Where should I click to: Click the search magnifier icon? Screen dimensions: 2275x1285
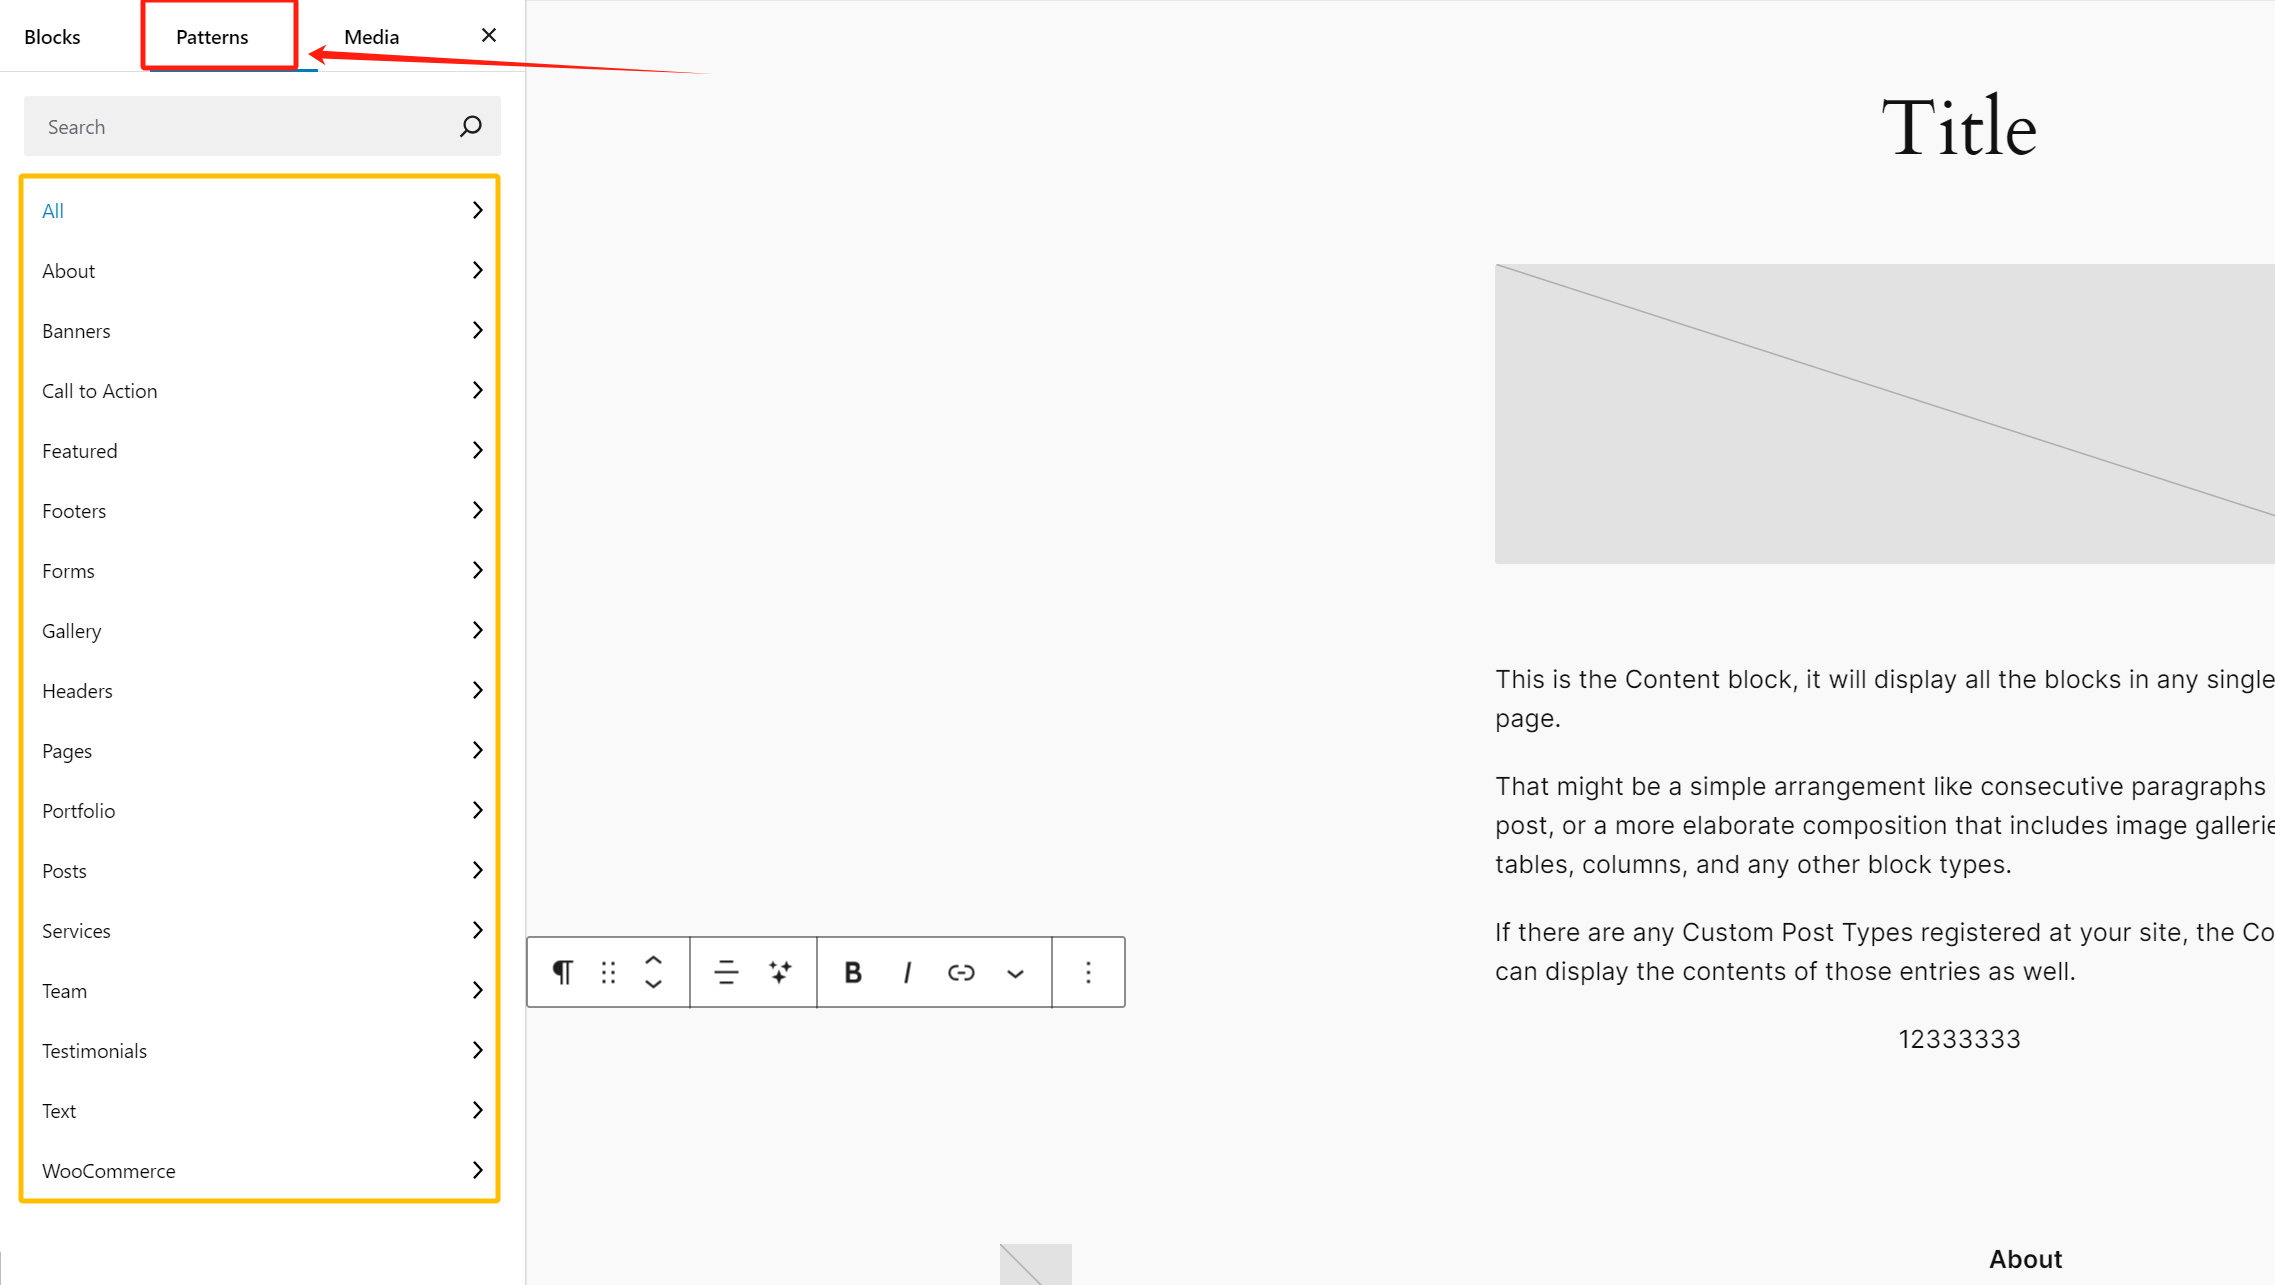pyautogui.click(x=471, y=126)
